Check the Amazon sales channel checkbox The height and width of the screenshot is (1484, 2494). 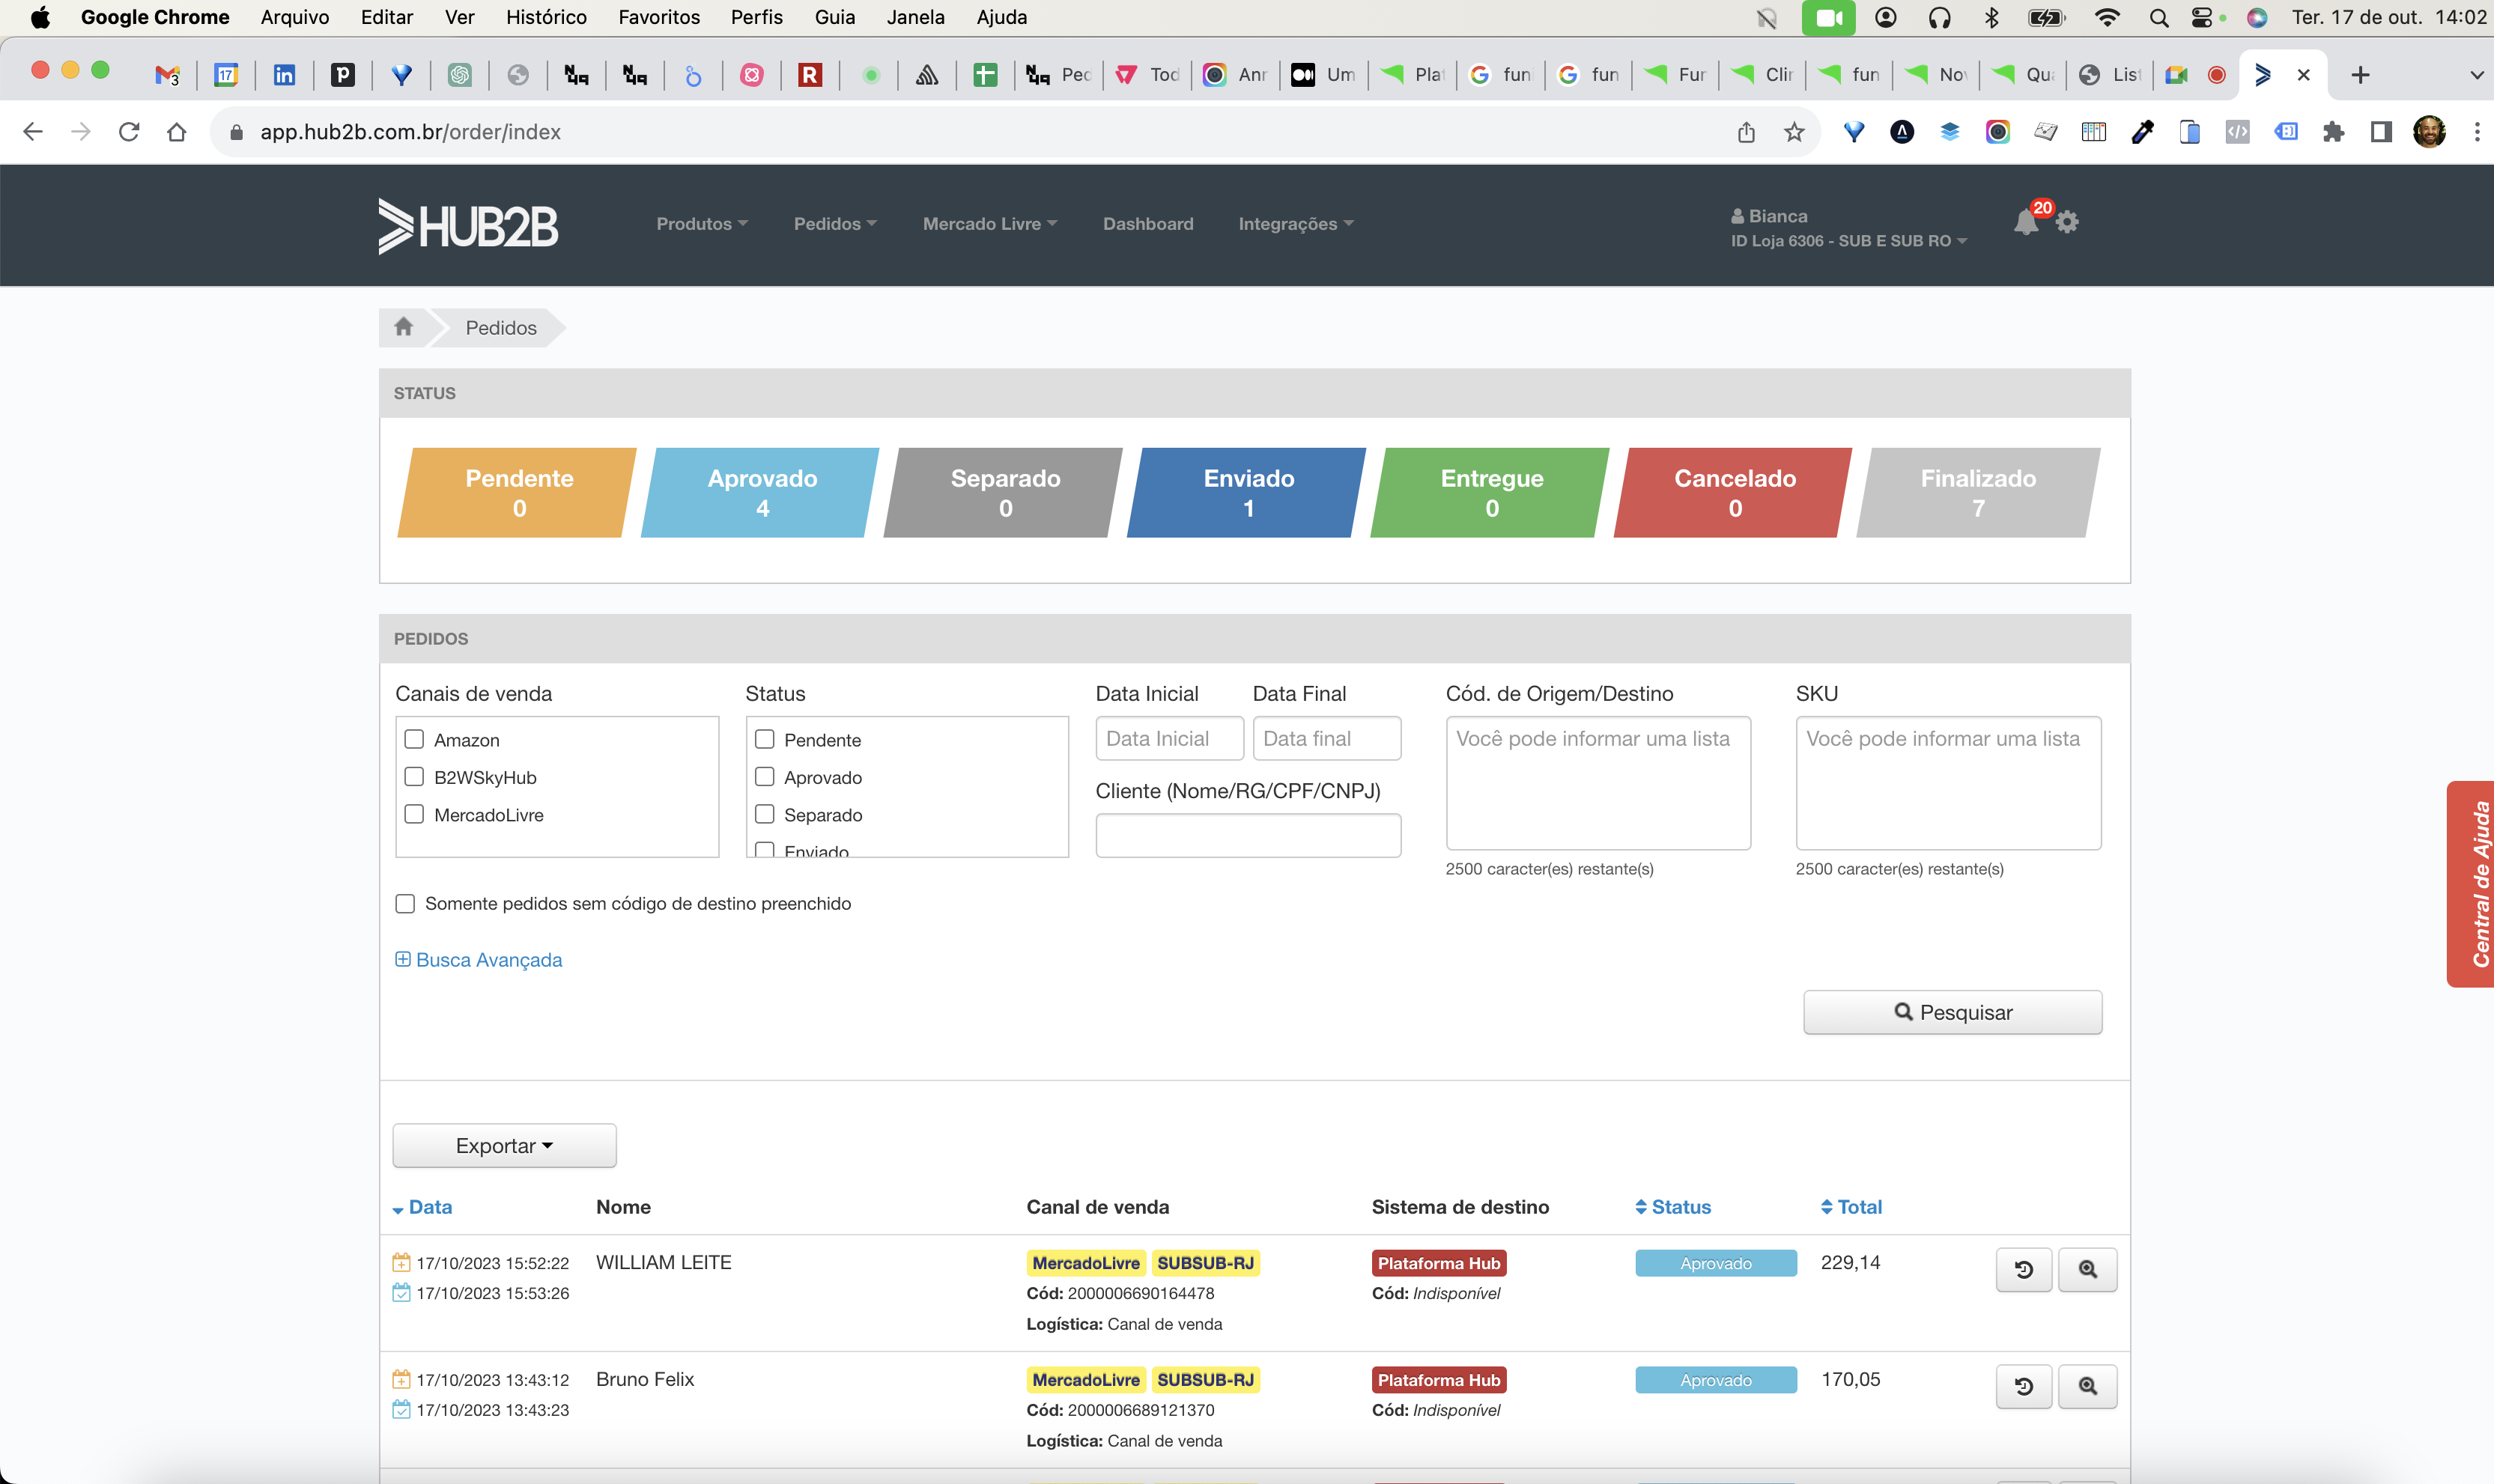tap(414, 739)
